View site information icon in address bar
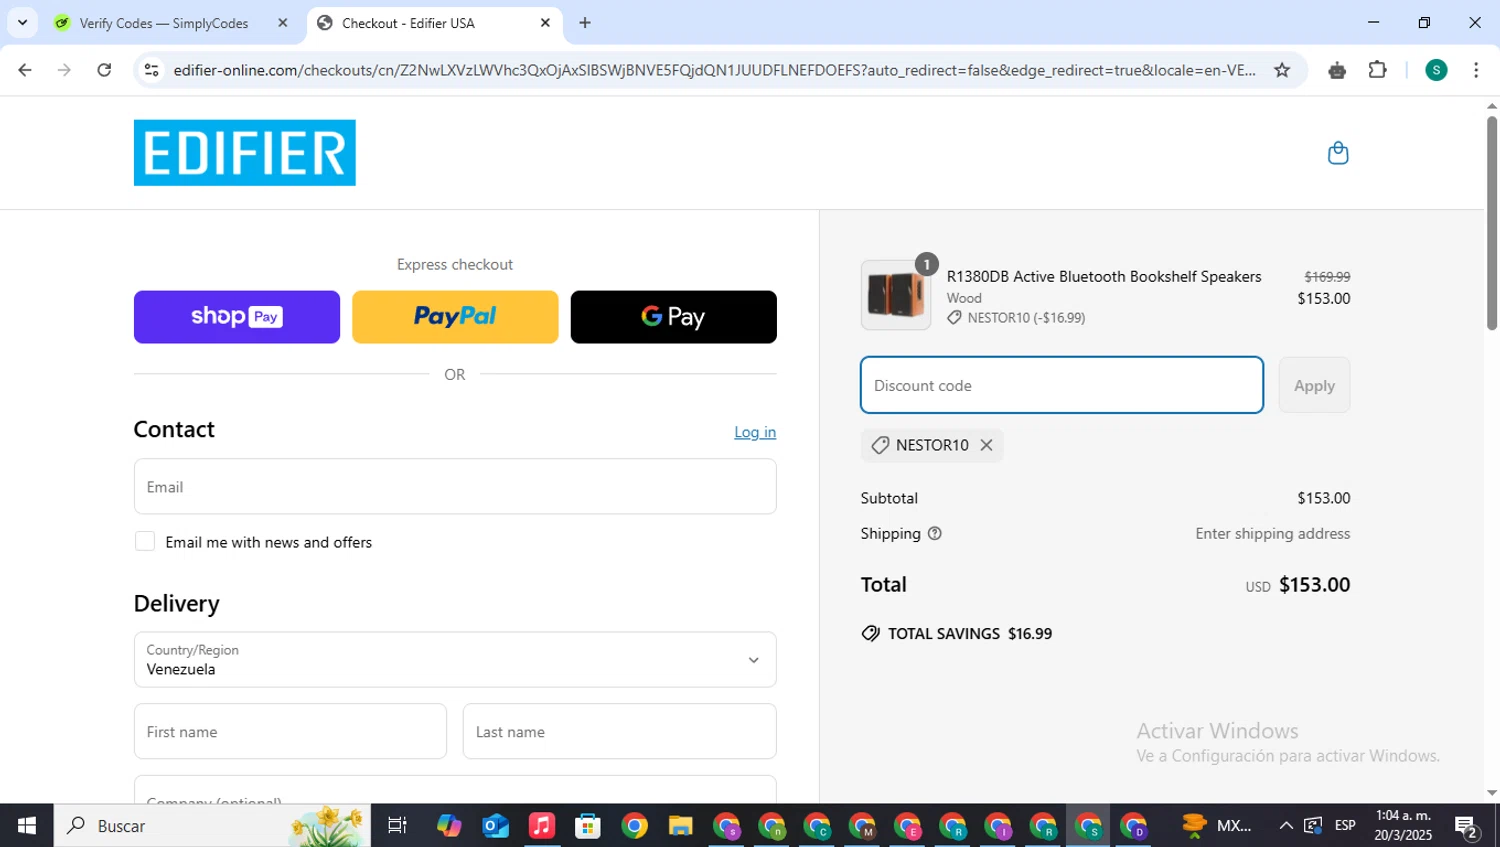The height and width of the screenshot is (847, 1500). click(x=152, y=70)
